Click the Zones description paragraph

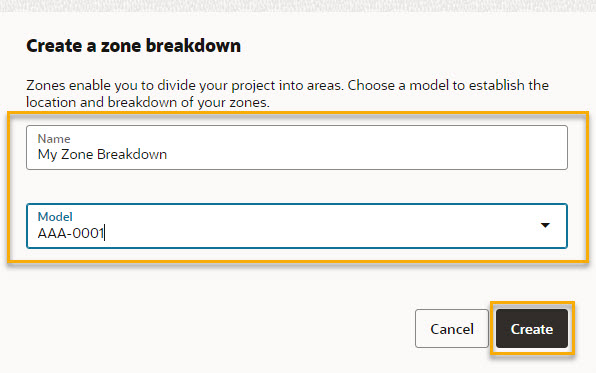[x=287, y=94]
